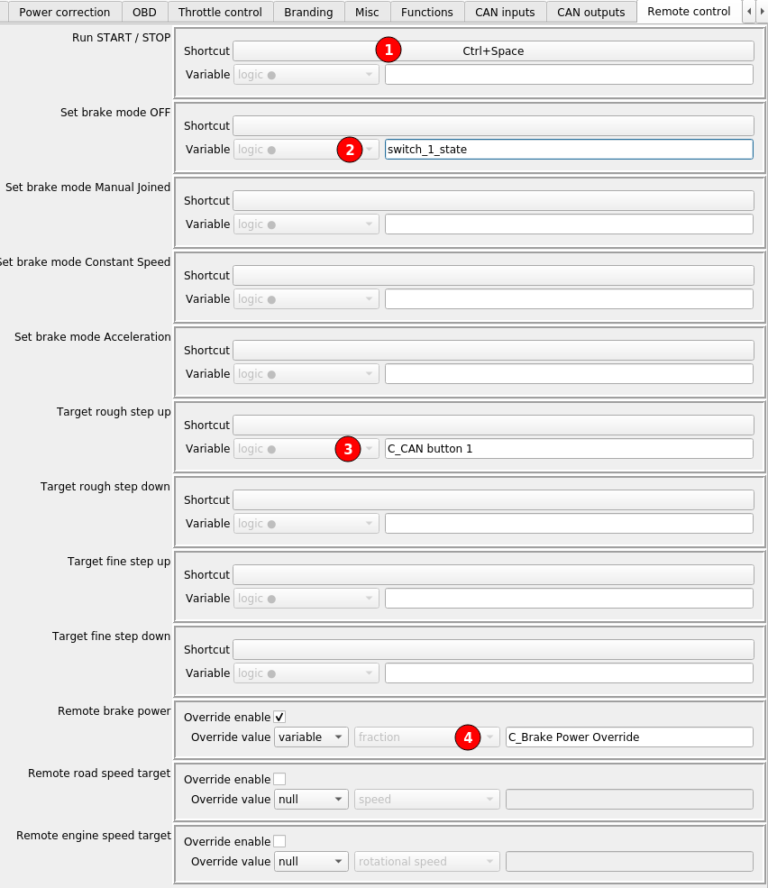
Task: Select the CAN inputs tab
Action: click(505, 12)
